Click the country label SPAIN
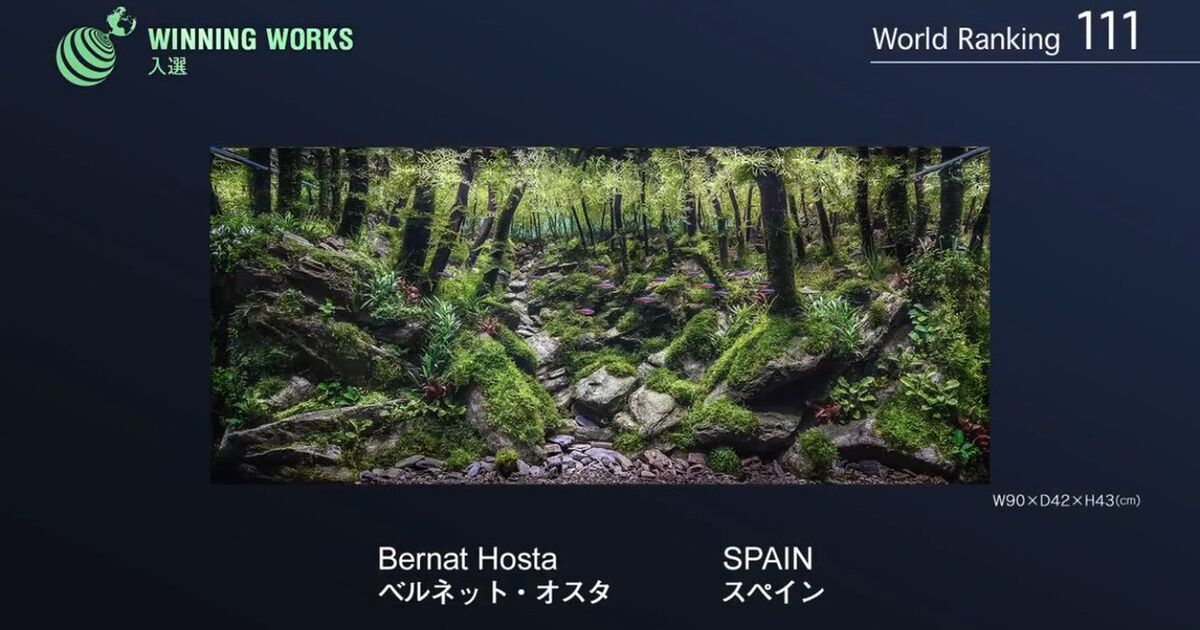 click(x=768, y=558)
